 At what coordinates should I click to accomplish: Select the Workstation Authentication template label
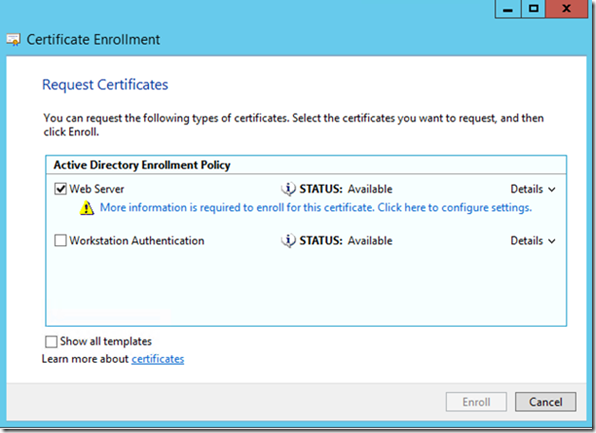click(x=136, y=241)
